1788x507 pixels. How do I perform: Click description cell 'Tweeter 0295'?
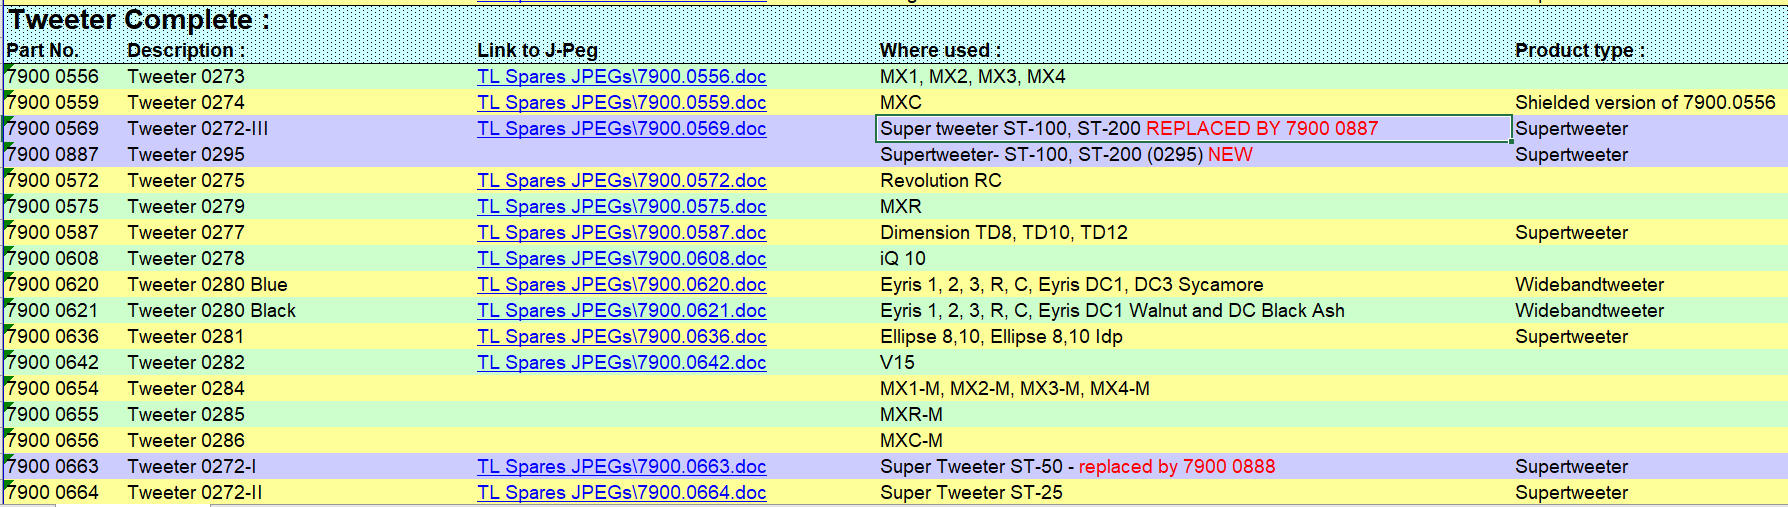coord(186,155)
